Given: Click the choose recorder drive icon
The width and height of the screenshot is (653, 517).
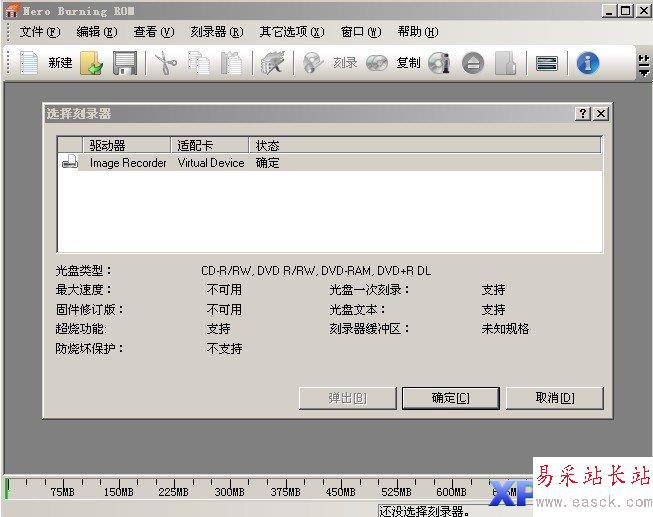Looking at the screenshot, I should (547, 64).
